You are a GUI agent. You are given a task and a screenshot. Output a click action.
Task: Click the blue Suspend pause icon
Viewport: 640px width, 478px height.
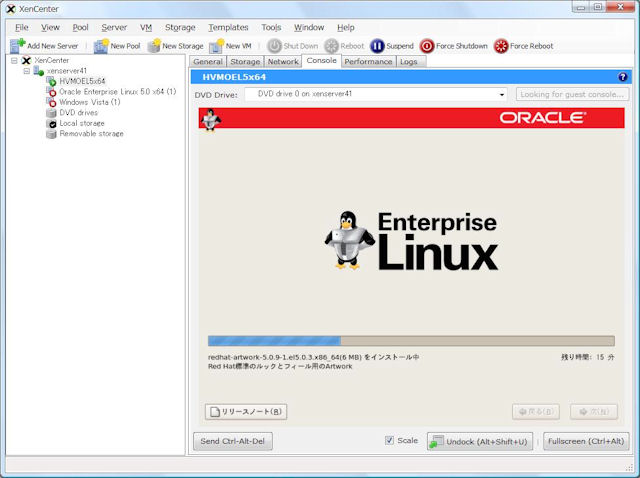coord(377,46)
